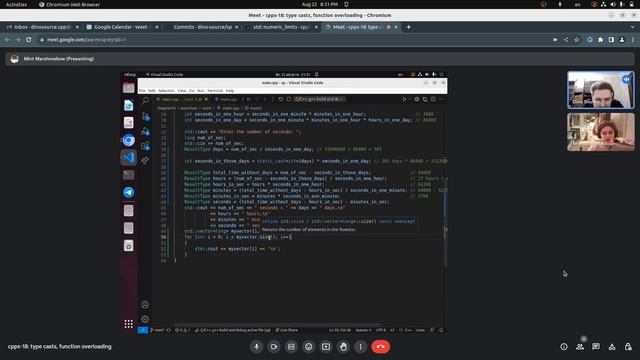Open the Chromium three-dot menu

[x=633, y=40]
